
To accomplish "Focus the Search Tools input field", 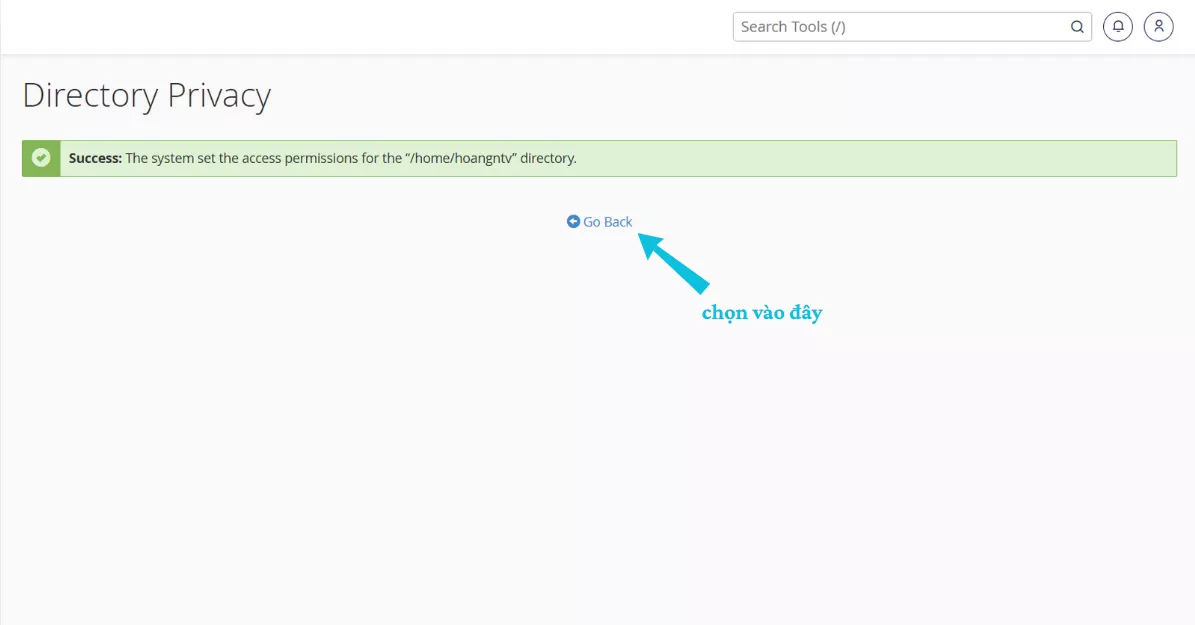I will 900,27.
